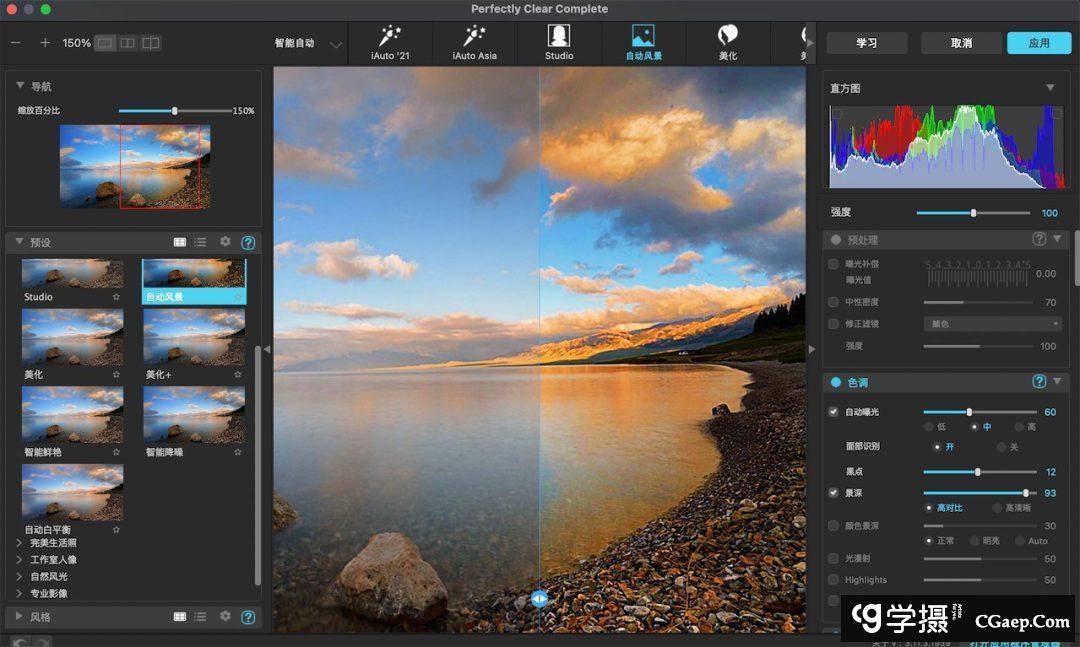Open help for the 色调 section
Image resolution: width=1080 pixels, height=647 pixels.
point(1039,382)
